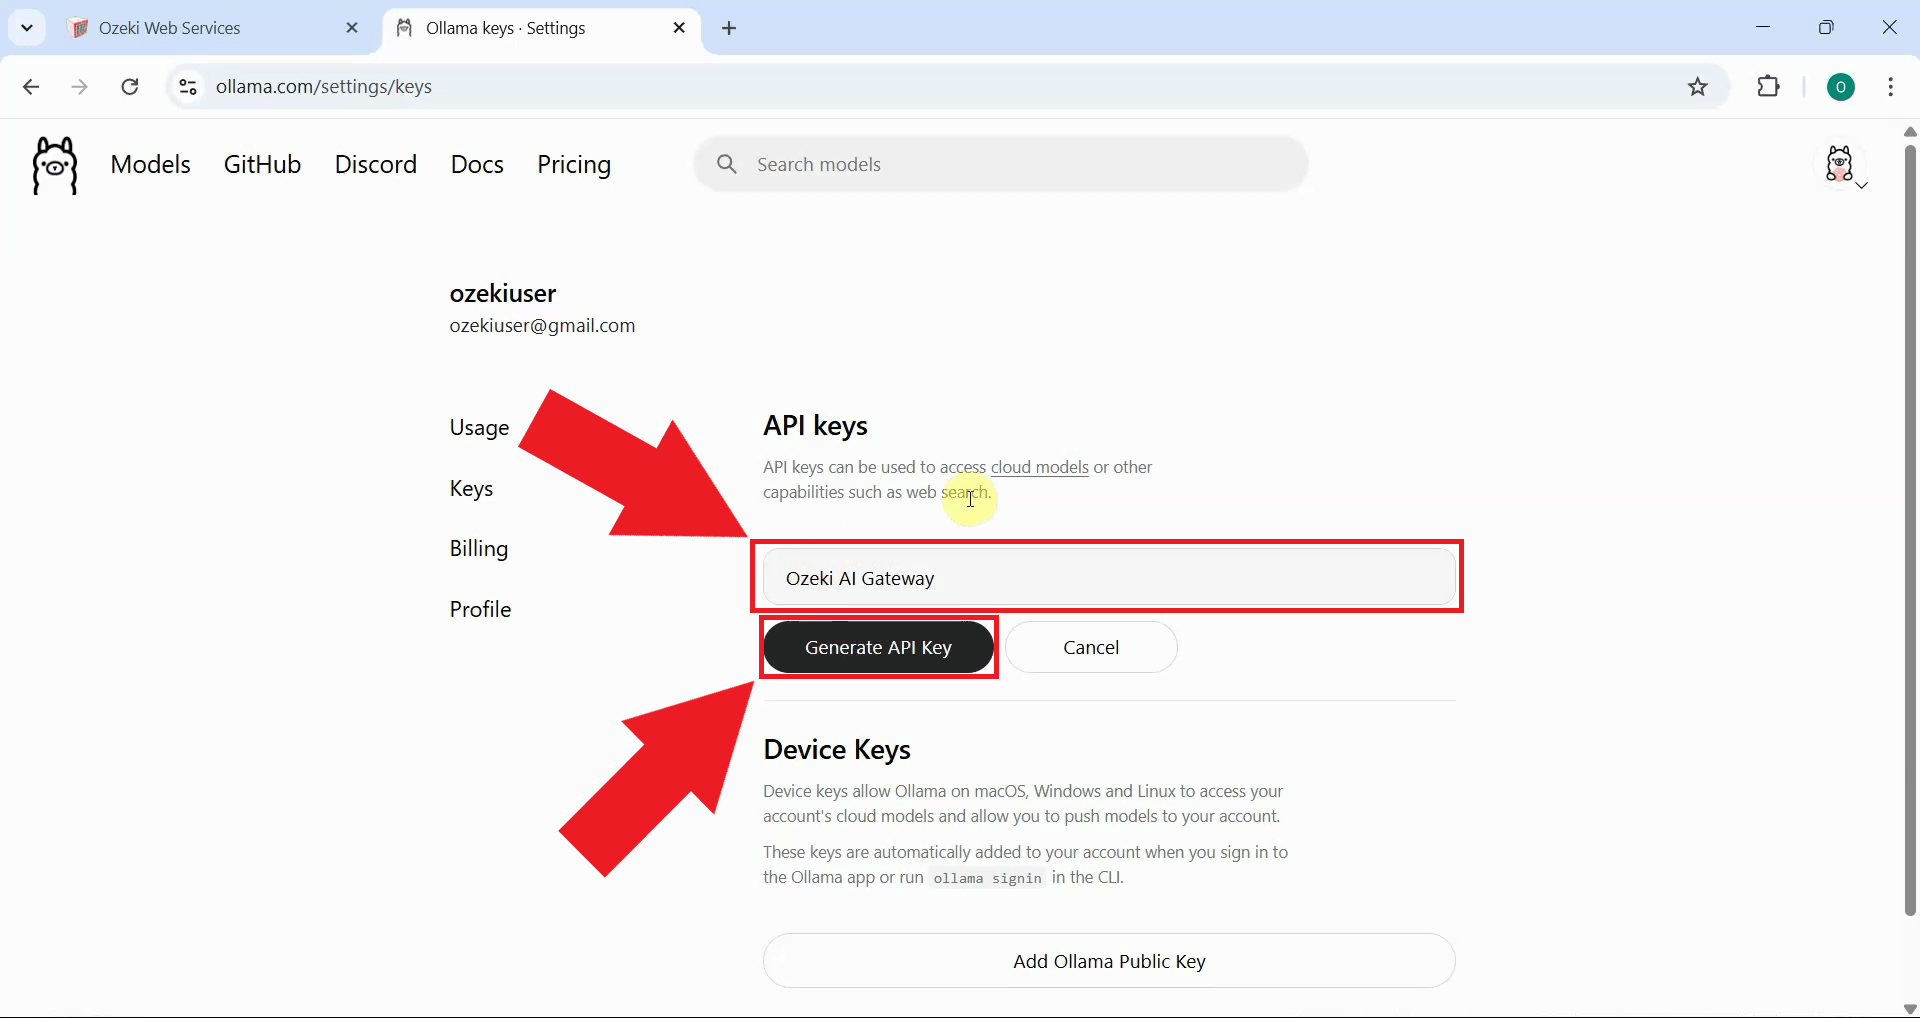
Task: Follow the cloud models link
Action: coord(1039,467)
